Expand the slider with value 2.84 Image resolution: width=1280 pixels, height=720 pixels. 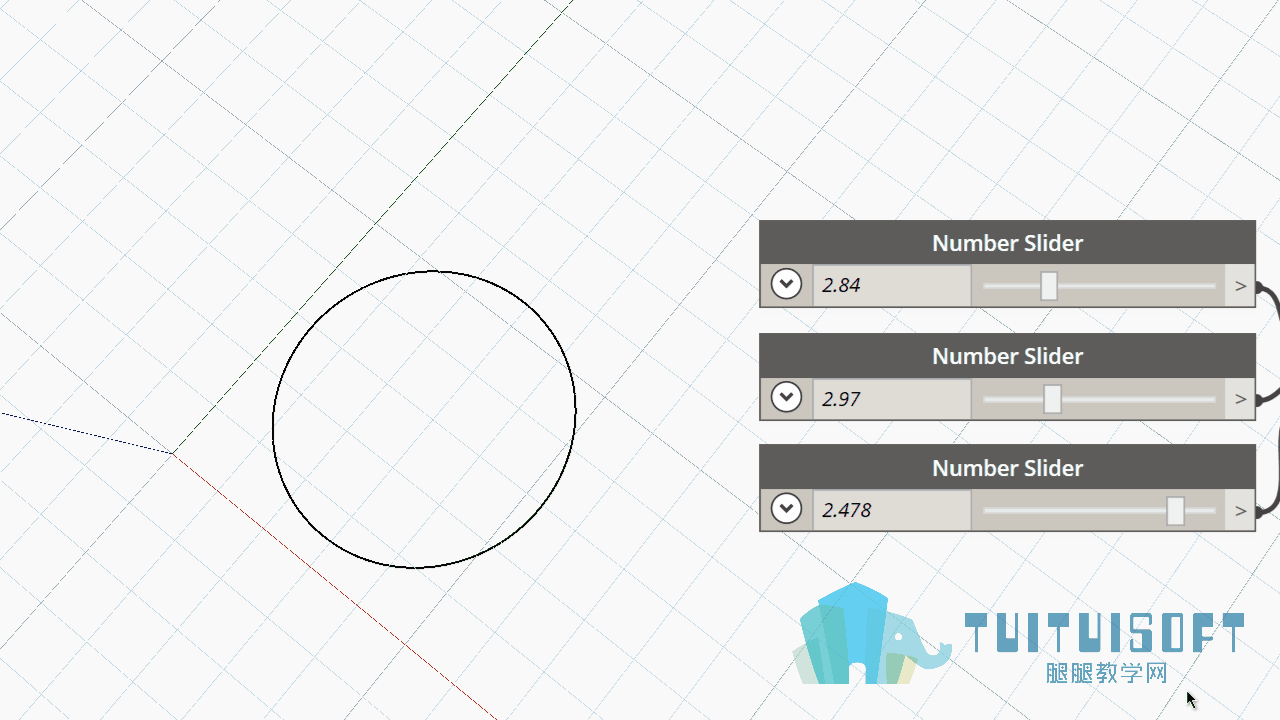point(787,285)
